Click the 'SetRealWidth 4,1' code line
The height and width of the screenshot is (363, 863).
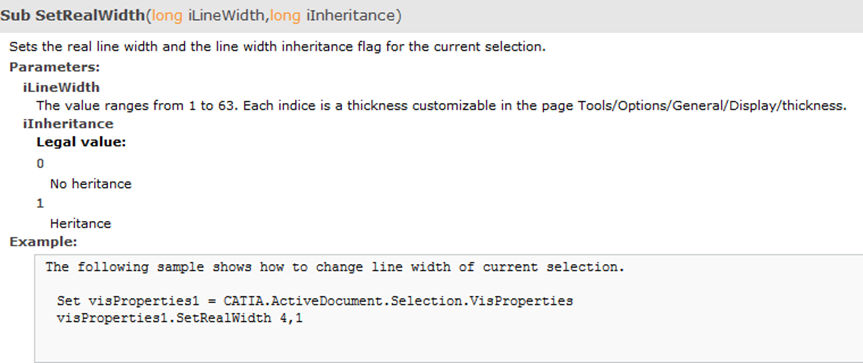180,318
